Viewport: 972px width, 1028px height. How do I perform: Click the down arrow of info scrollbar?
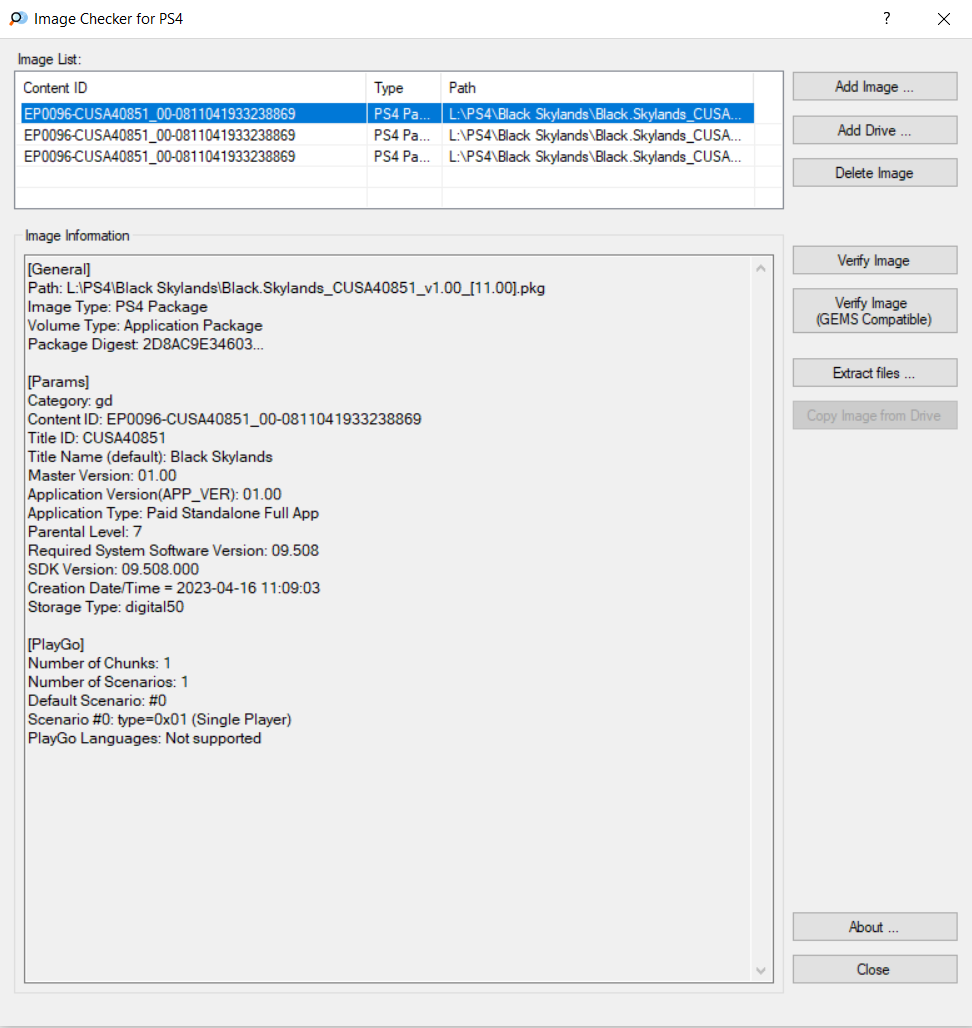point(761,970)
